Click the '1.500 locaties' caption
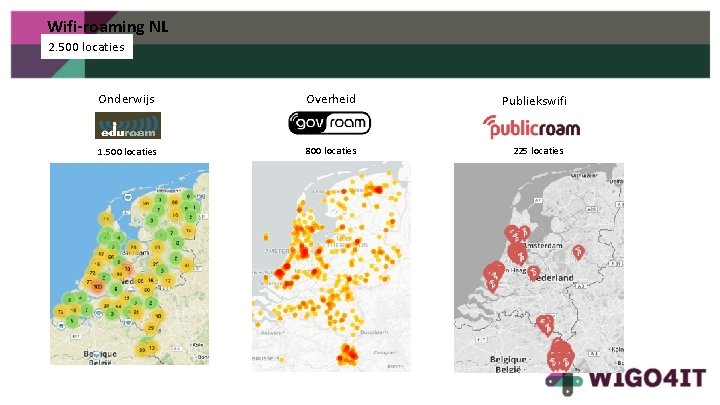Screen dimensions: 720x405 coord(127,152)
